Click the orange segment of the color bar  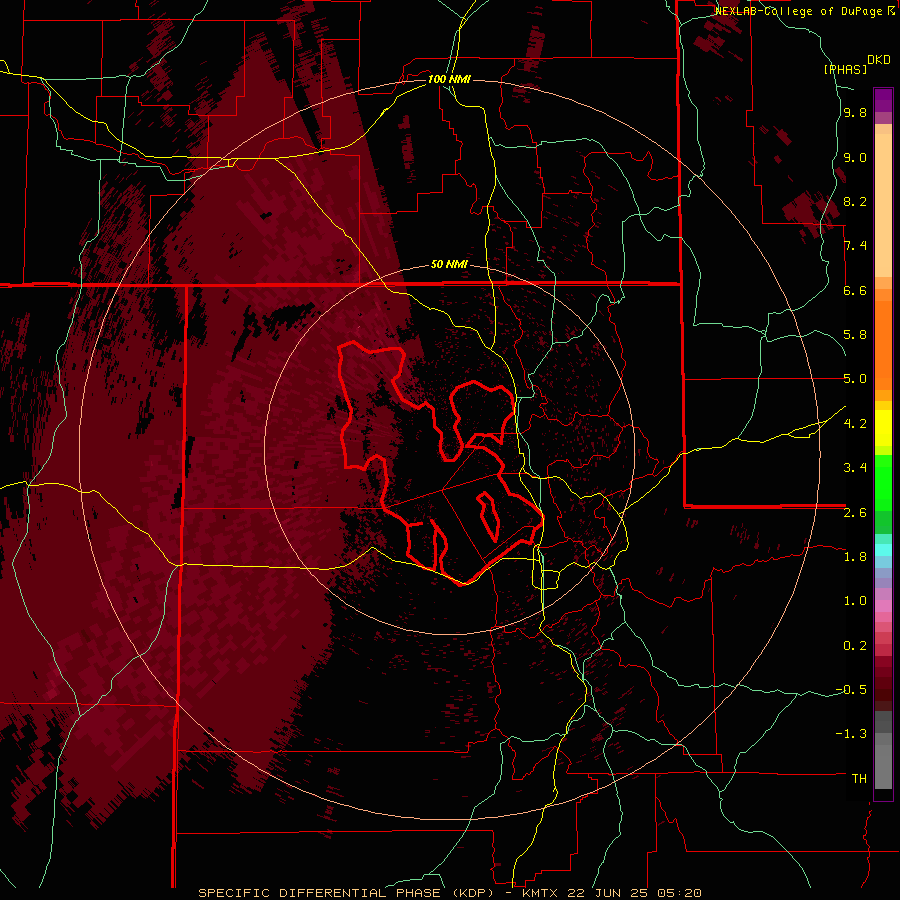click(883, 344)
